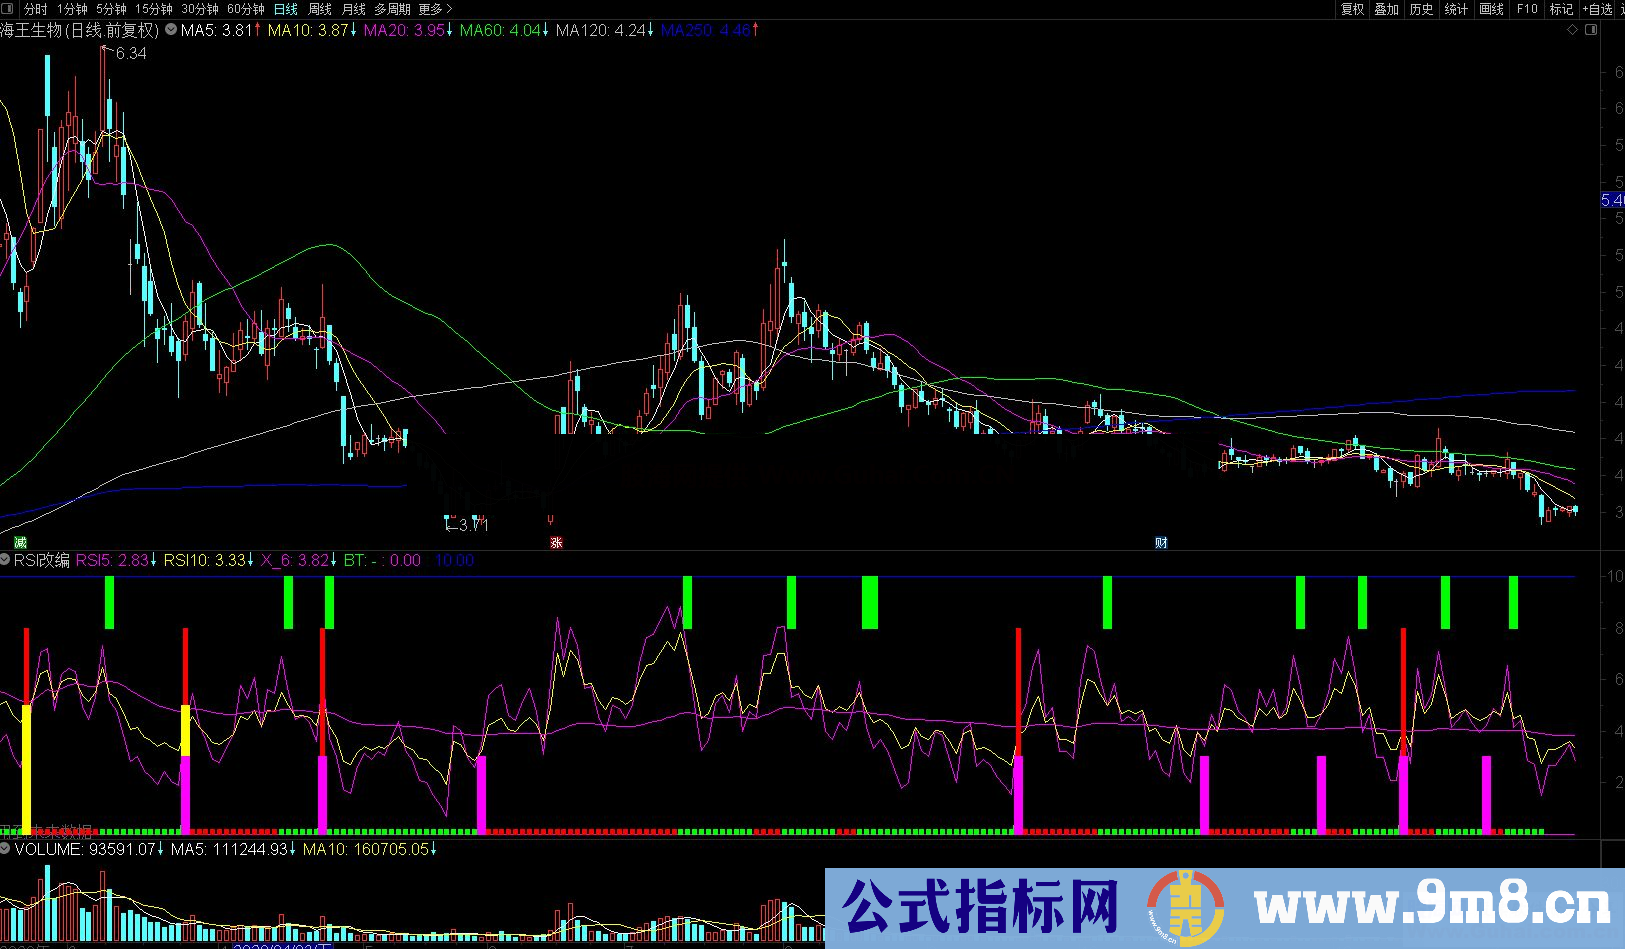Open the 画线 drawing tools
The width and height of the screenshot is (1625, 949).
click(1489, 9)
